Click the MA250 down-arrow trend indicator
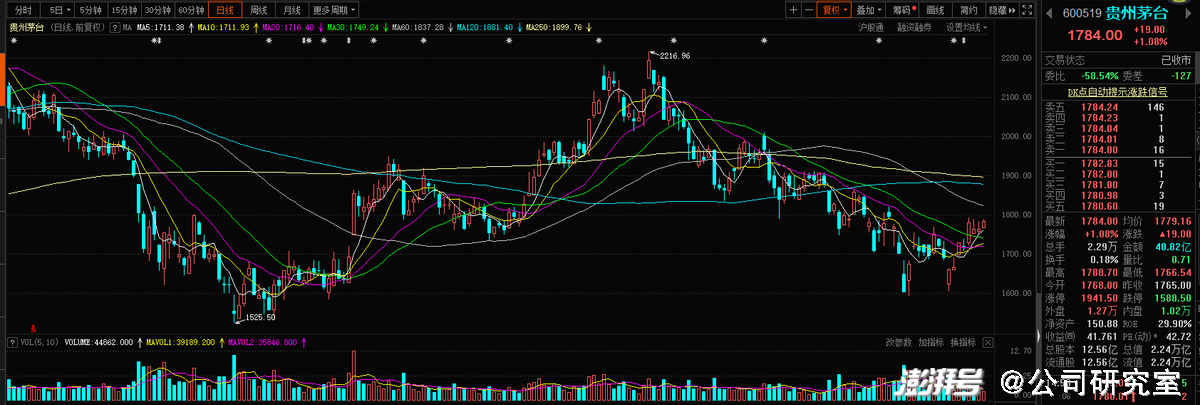 pyautogui.click(x=589, y=27)
